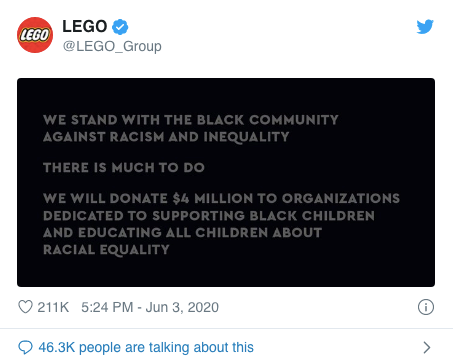Click the "Racial equality" closing line

pos(106,250)
